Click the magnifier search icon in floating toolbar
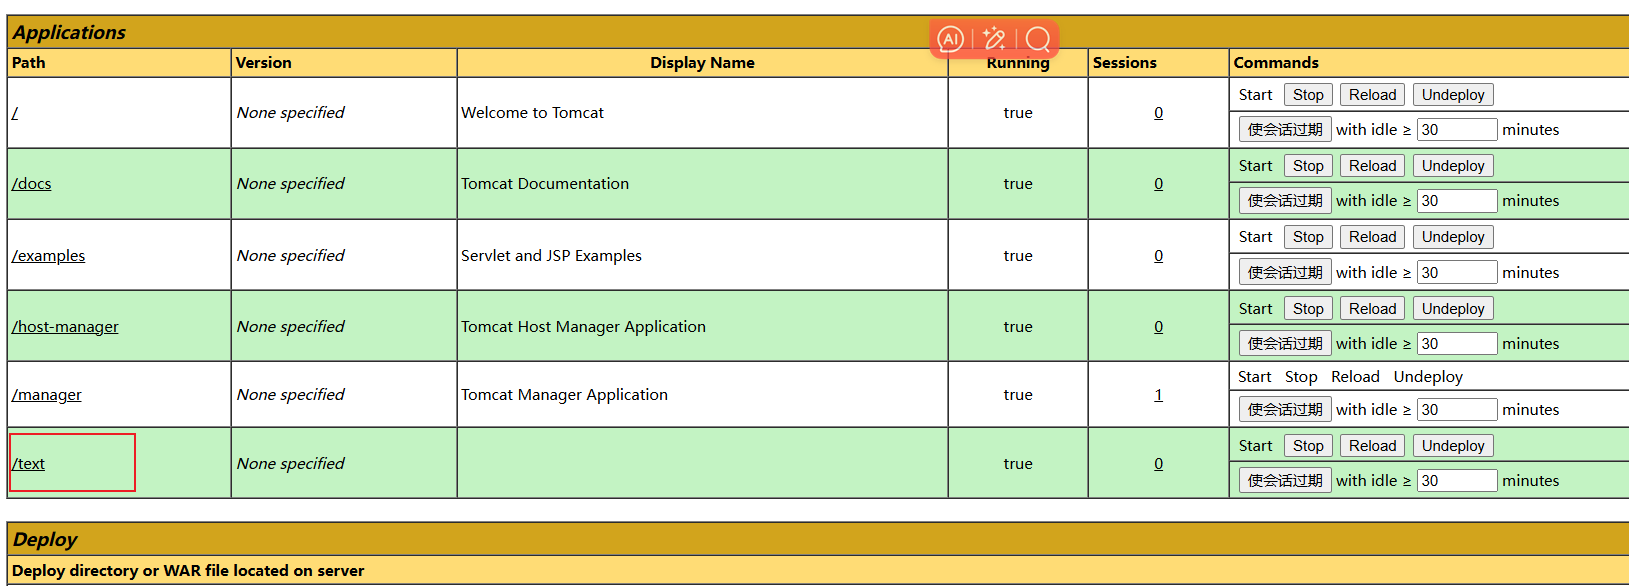This screenshot has width=1629, height=586. 1038,39
